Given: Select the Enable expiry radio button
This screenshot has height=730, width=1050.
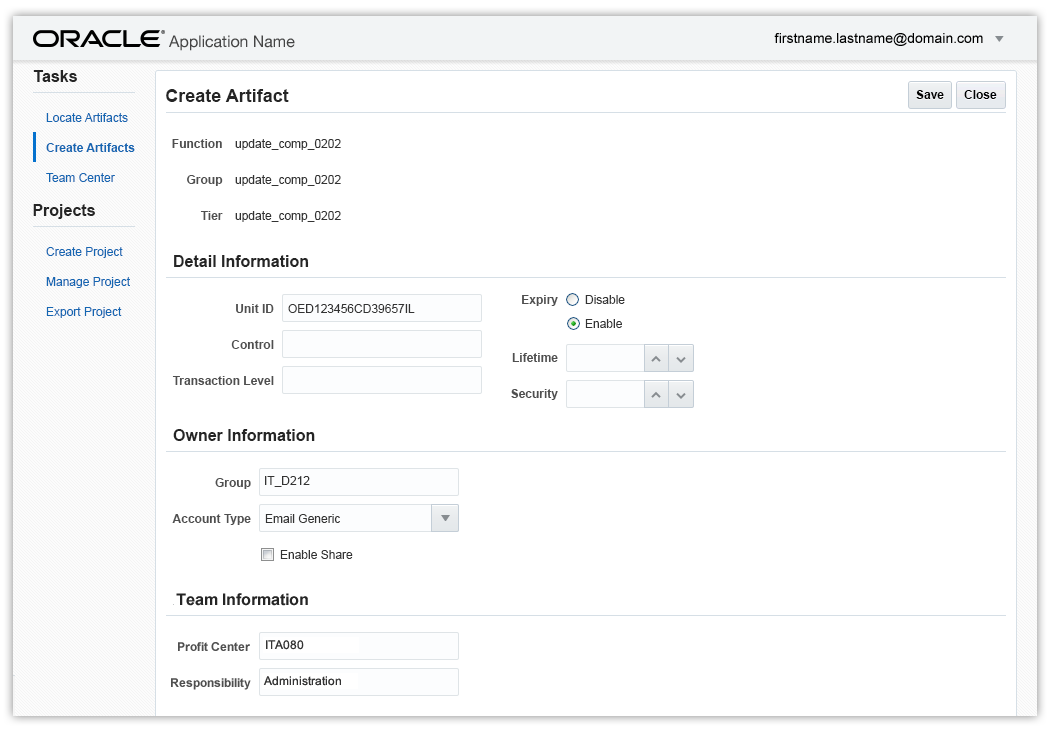Looking at the screenshot, I should [x=573, y=324].
